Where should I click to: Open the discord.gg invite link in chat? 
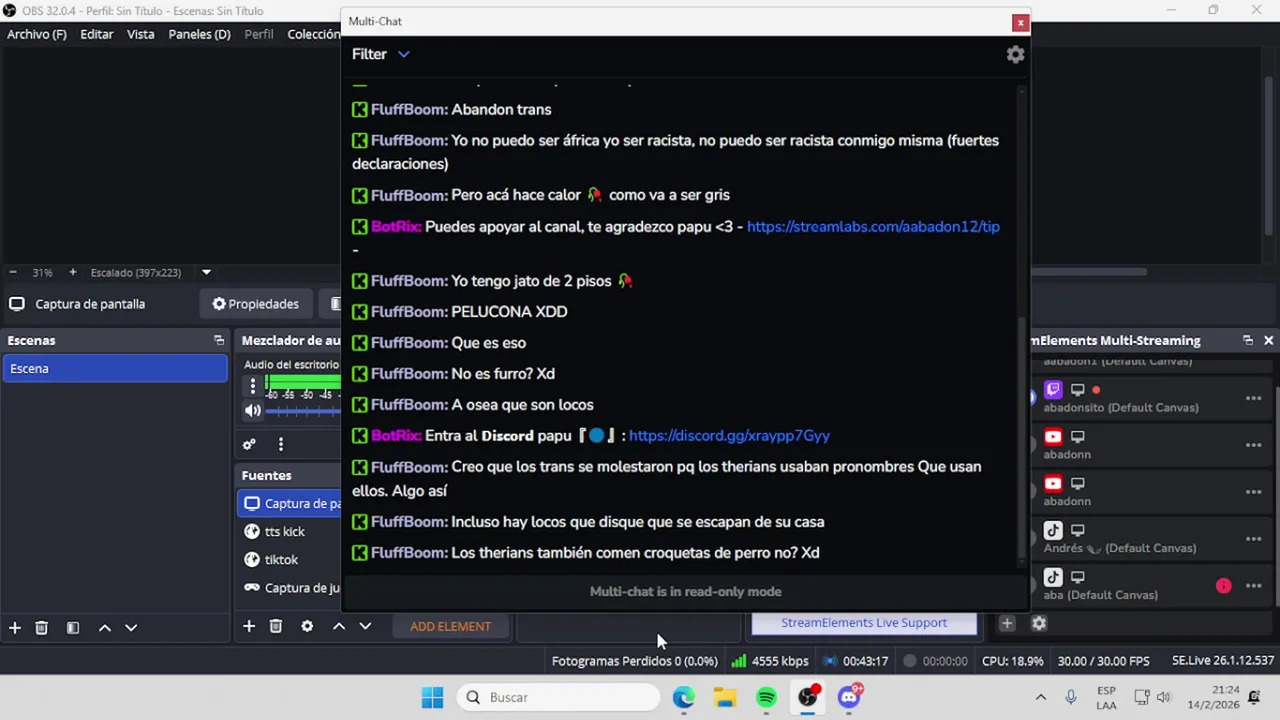click(x=729, y=435)
